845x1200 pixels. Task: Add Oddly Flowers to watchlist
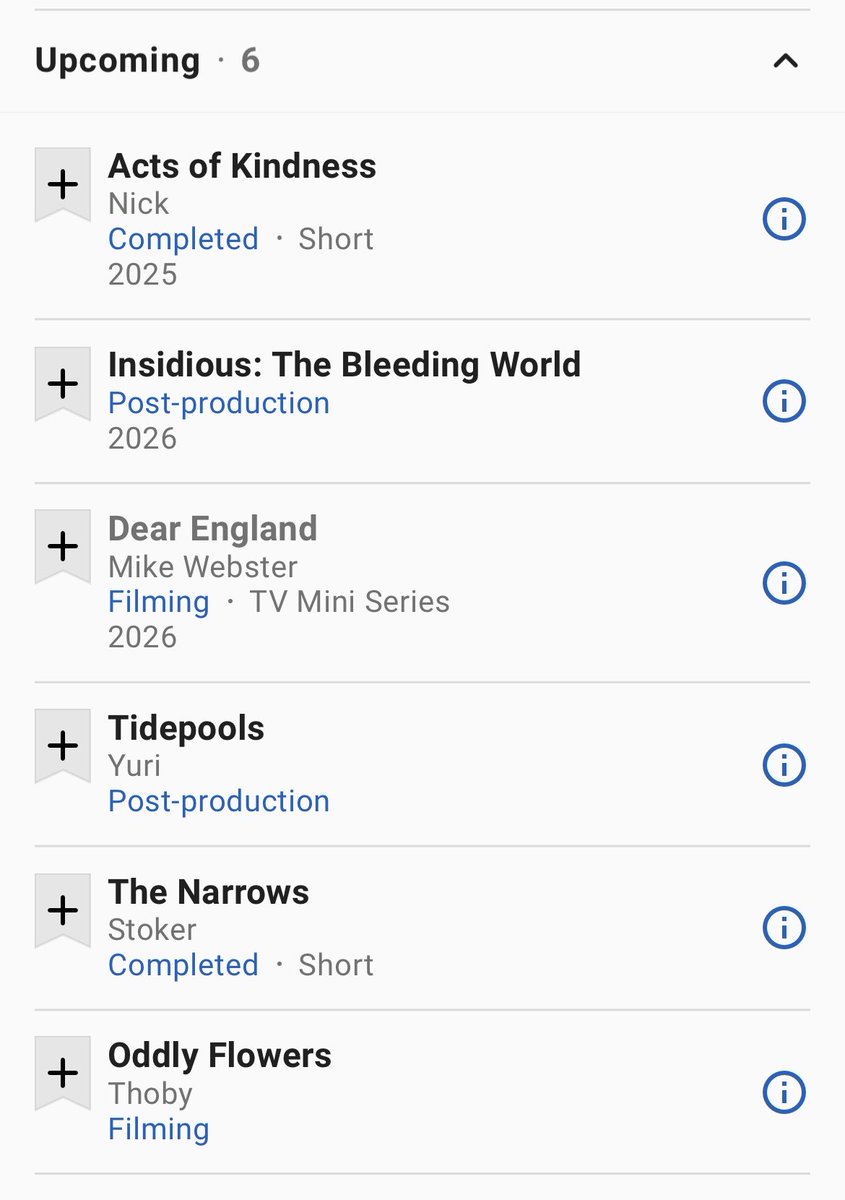(x=63, y=1074)
